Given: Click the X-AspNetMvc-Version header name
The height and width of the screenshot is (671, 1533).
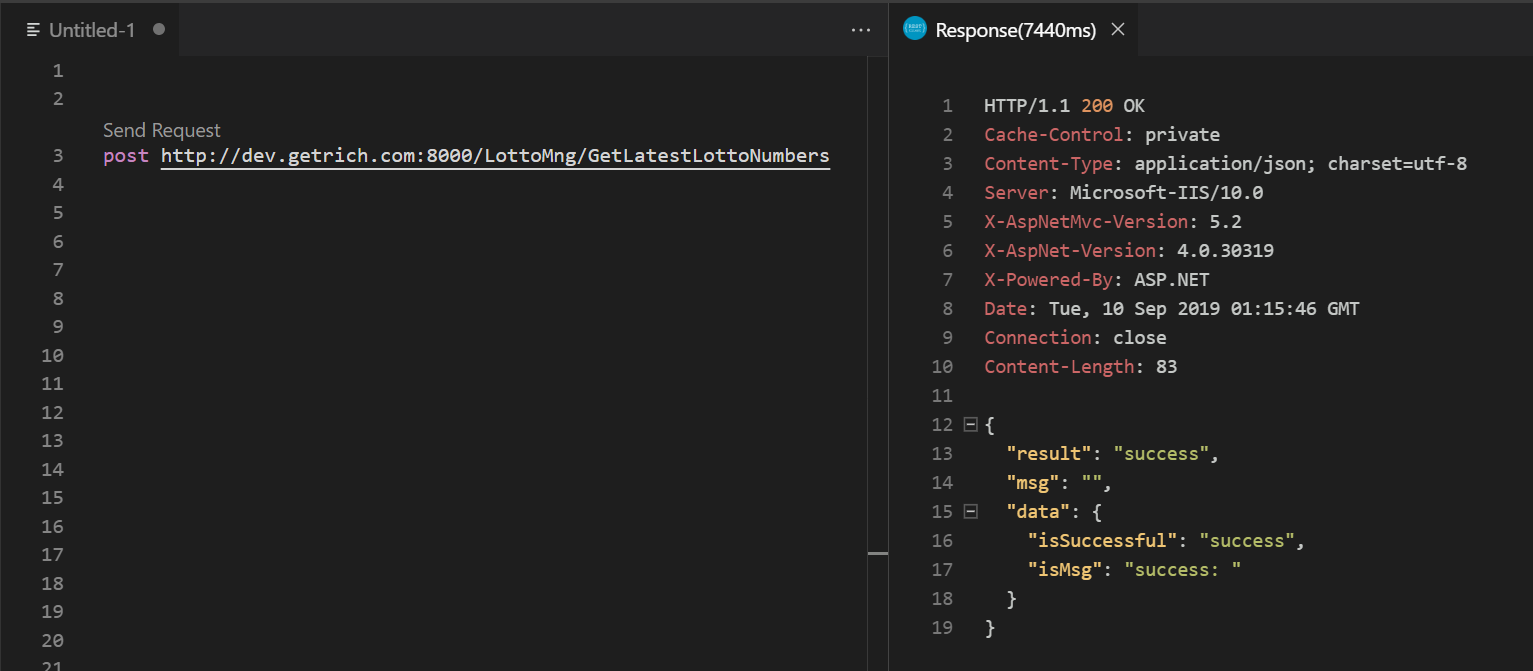Looking at the screenshot, I should point(1086,222).
